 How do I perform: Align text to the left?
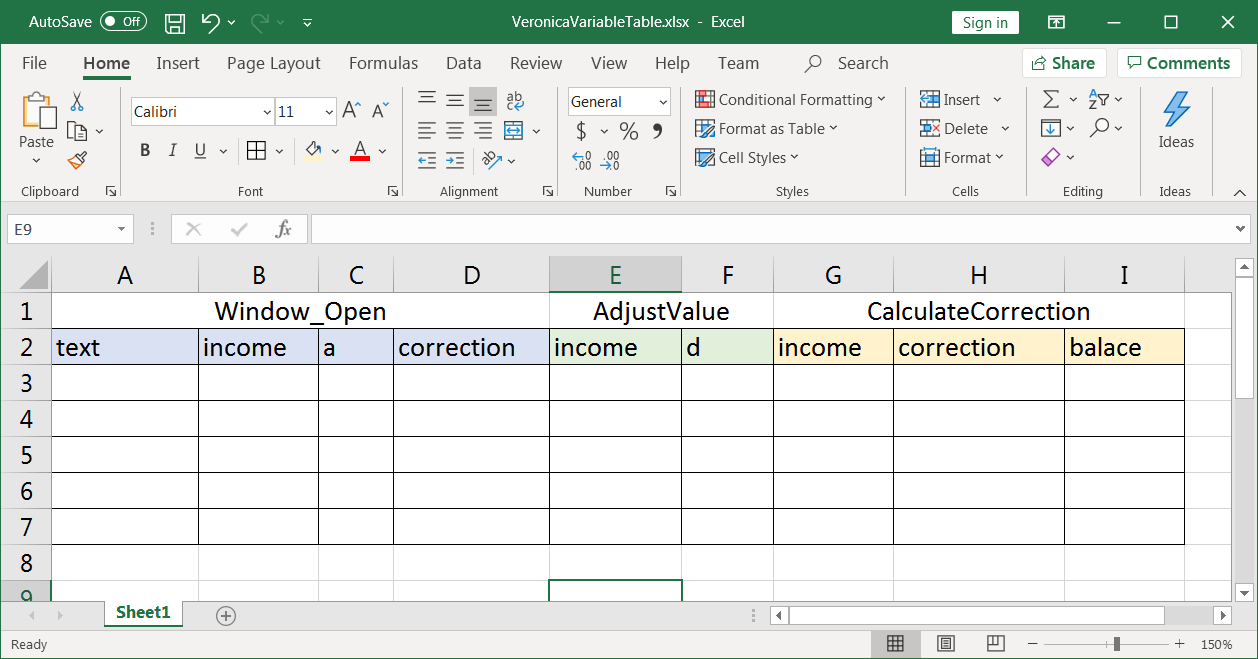click(x=427, y=130)
